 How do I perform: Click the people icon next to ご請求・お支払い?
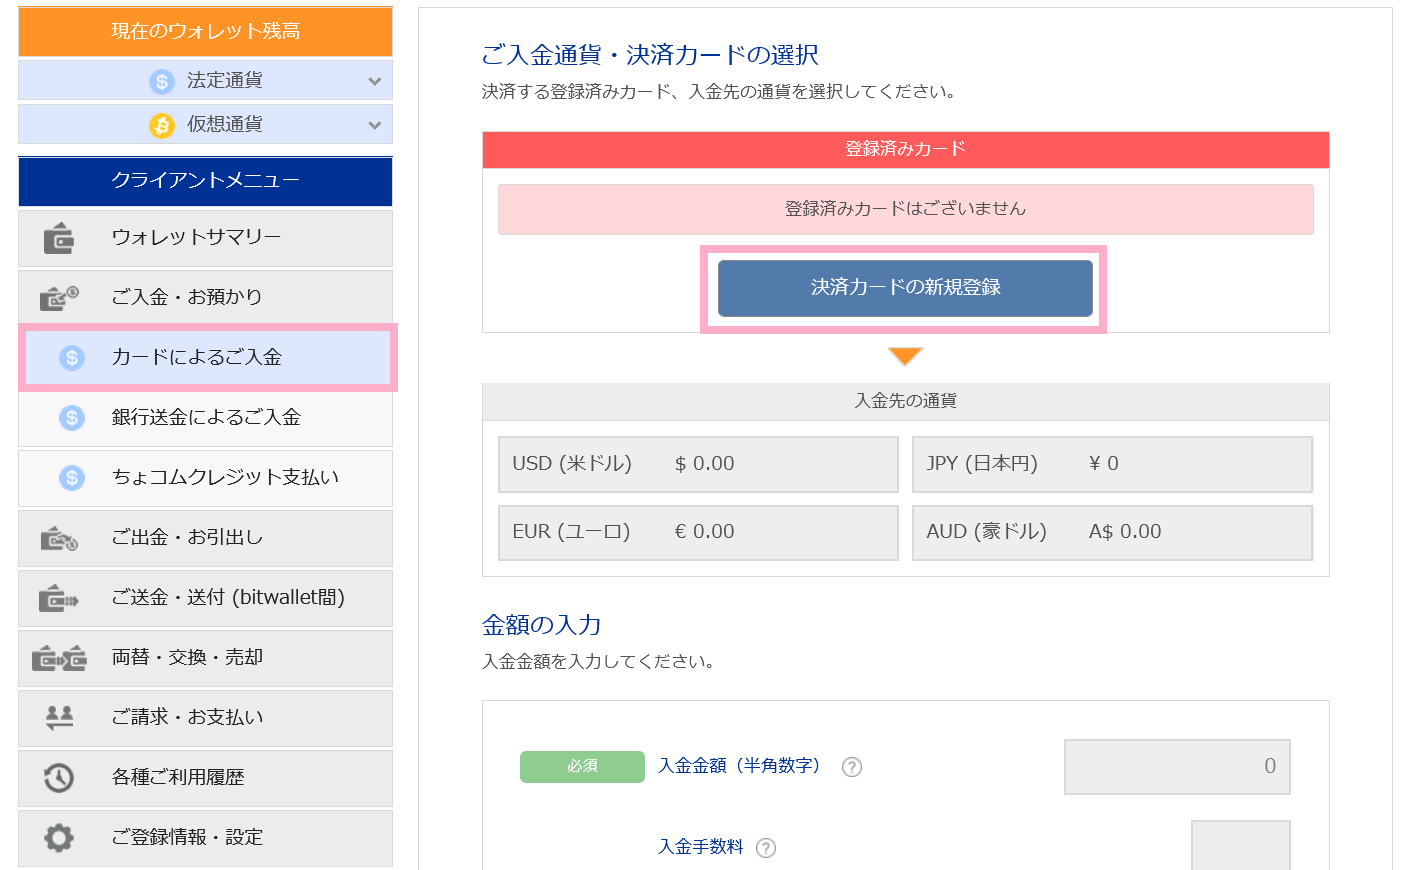tap(59, 717)
